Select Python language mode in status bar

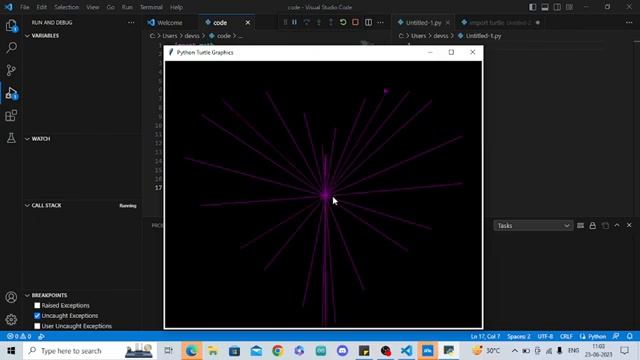click(597, 336)
